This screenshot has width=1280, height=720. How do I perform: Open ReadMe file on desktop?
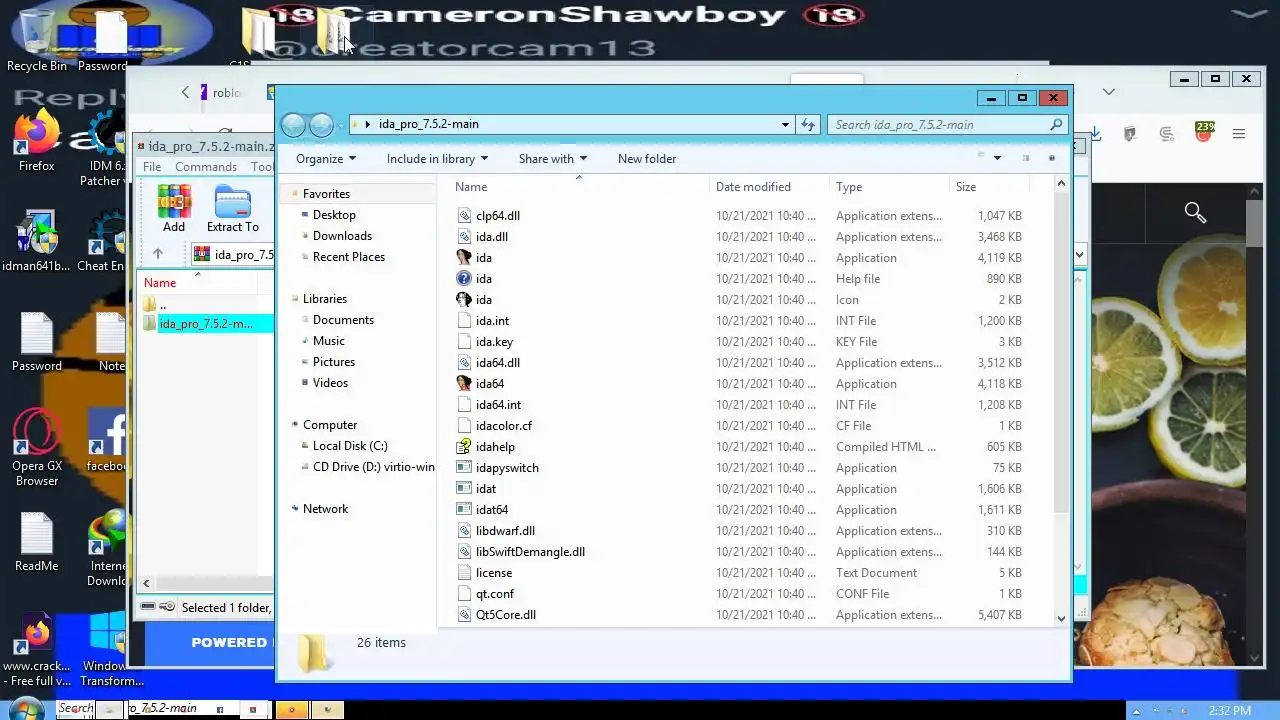(x=37, y=542)
